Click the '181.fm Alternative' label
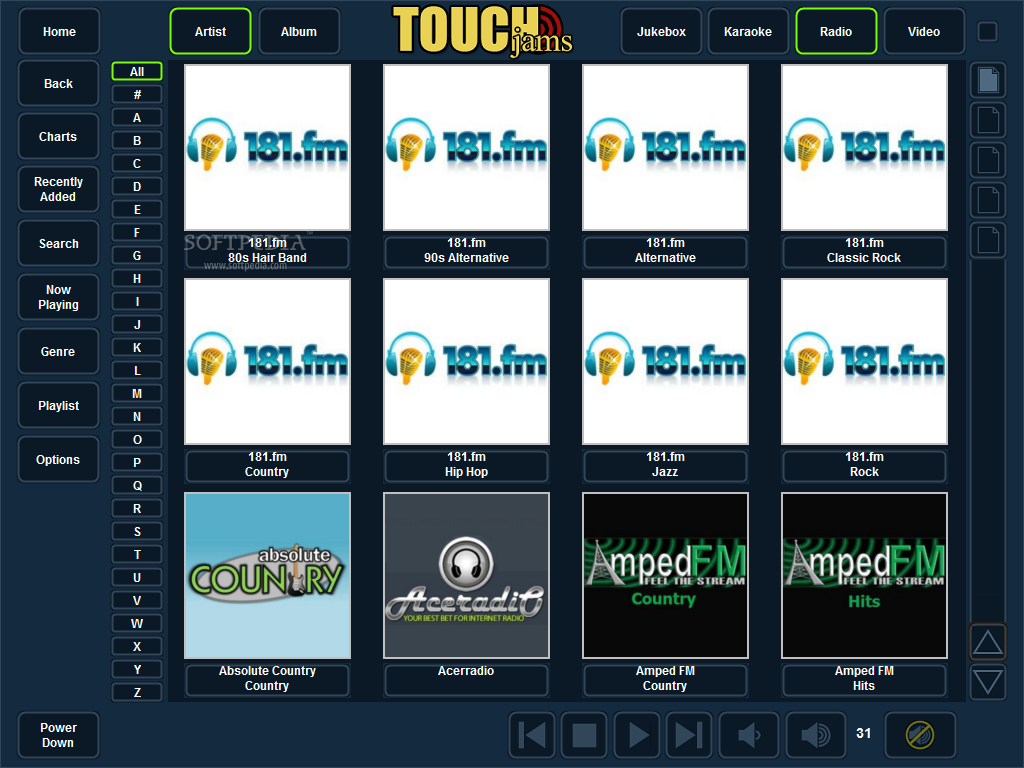 665,251
